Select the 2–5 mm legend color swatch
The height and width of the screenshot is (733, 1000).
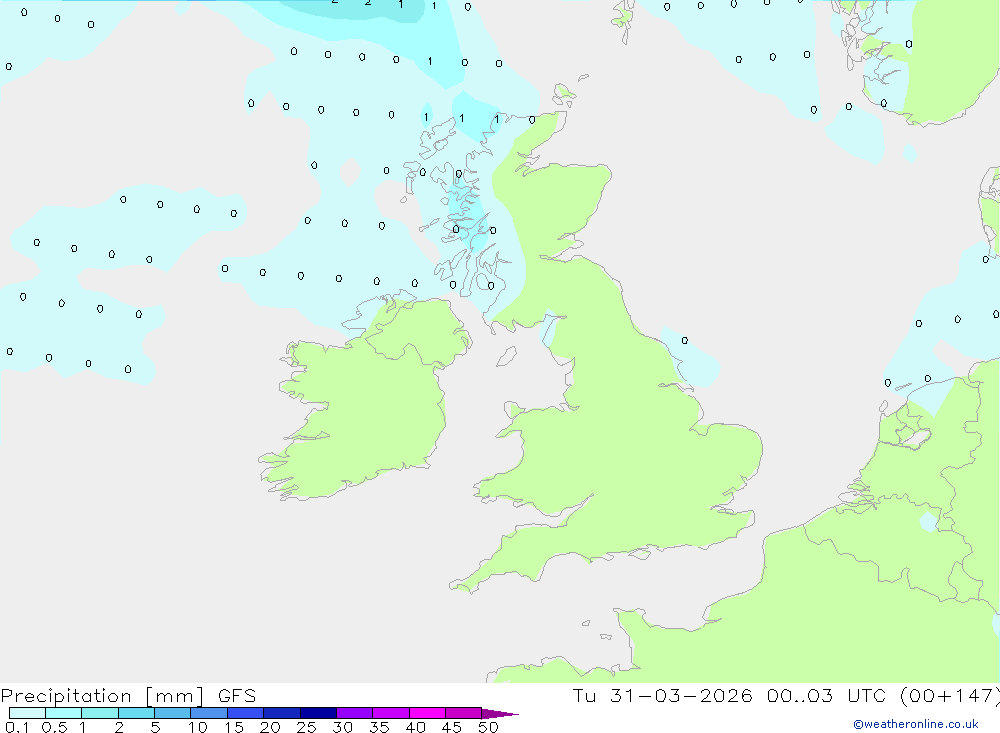(x=136, y=713)
